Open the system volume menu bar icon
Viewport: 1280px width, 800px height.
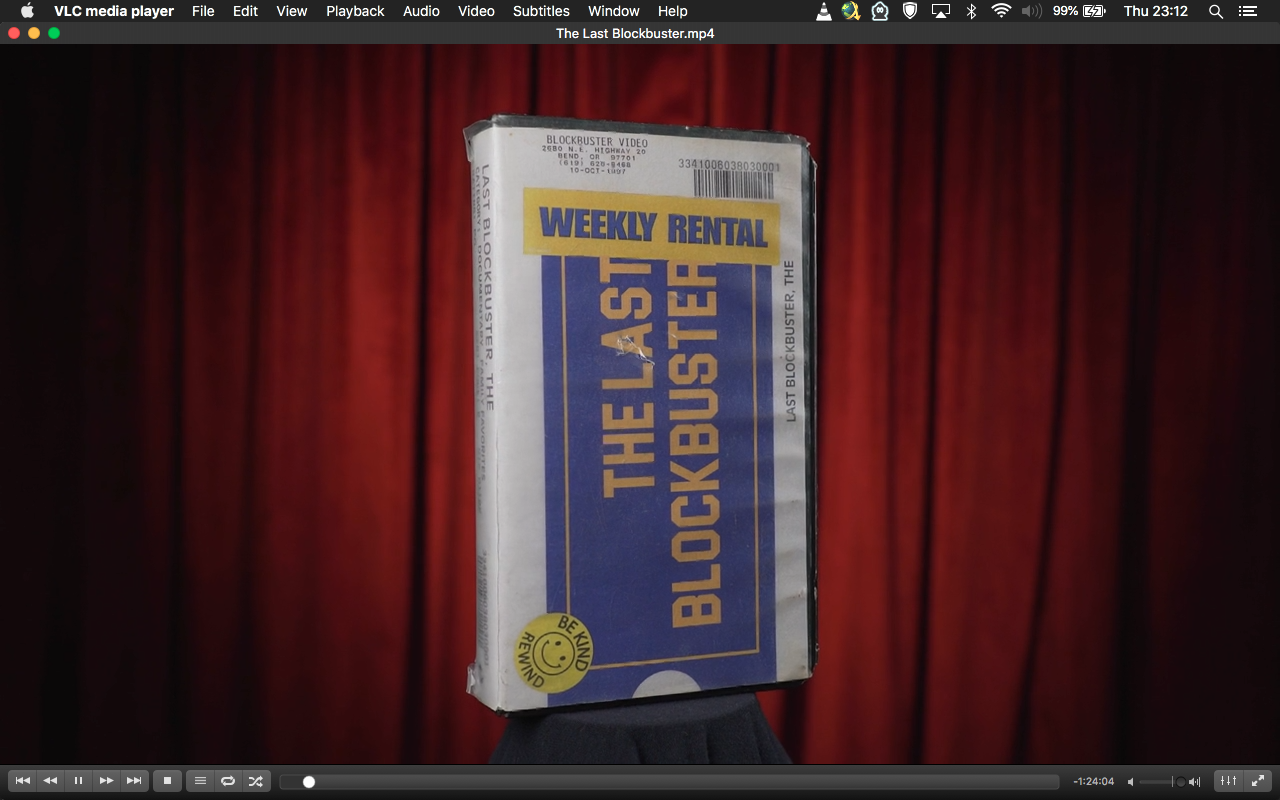point(1032,11)
